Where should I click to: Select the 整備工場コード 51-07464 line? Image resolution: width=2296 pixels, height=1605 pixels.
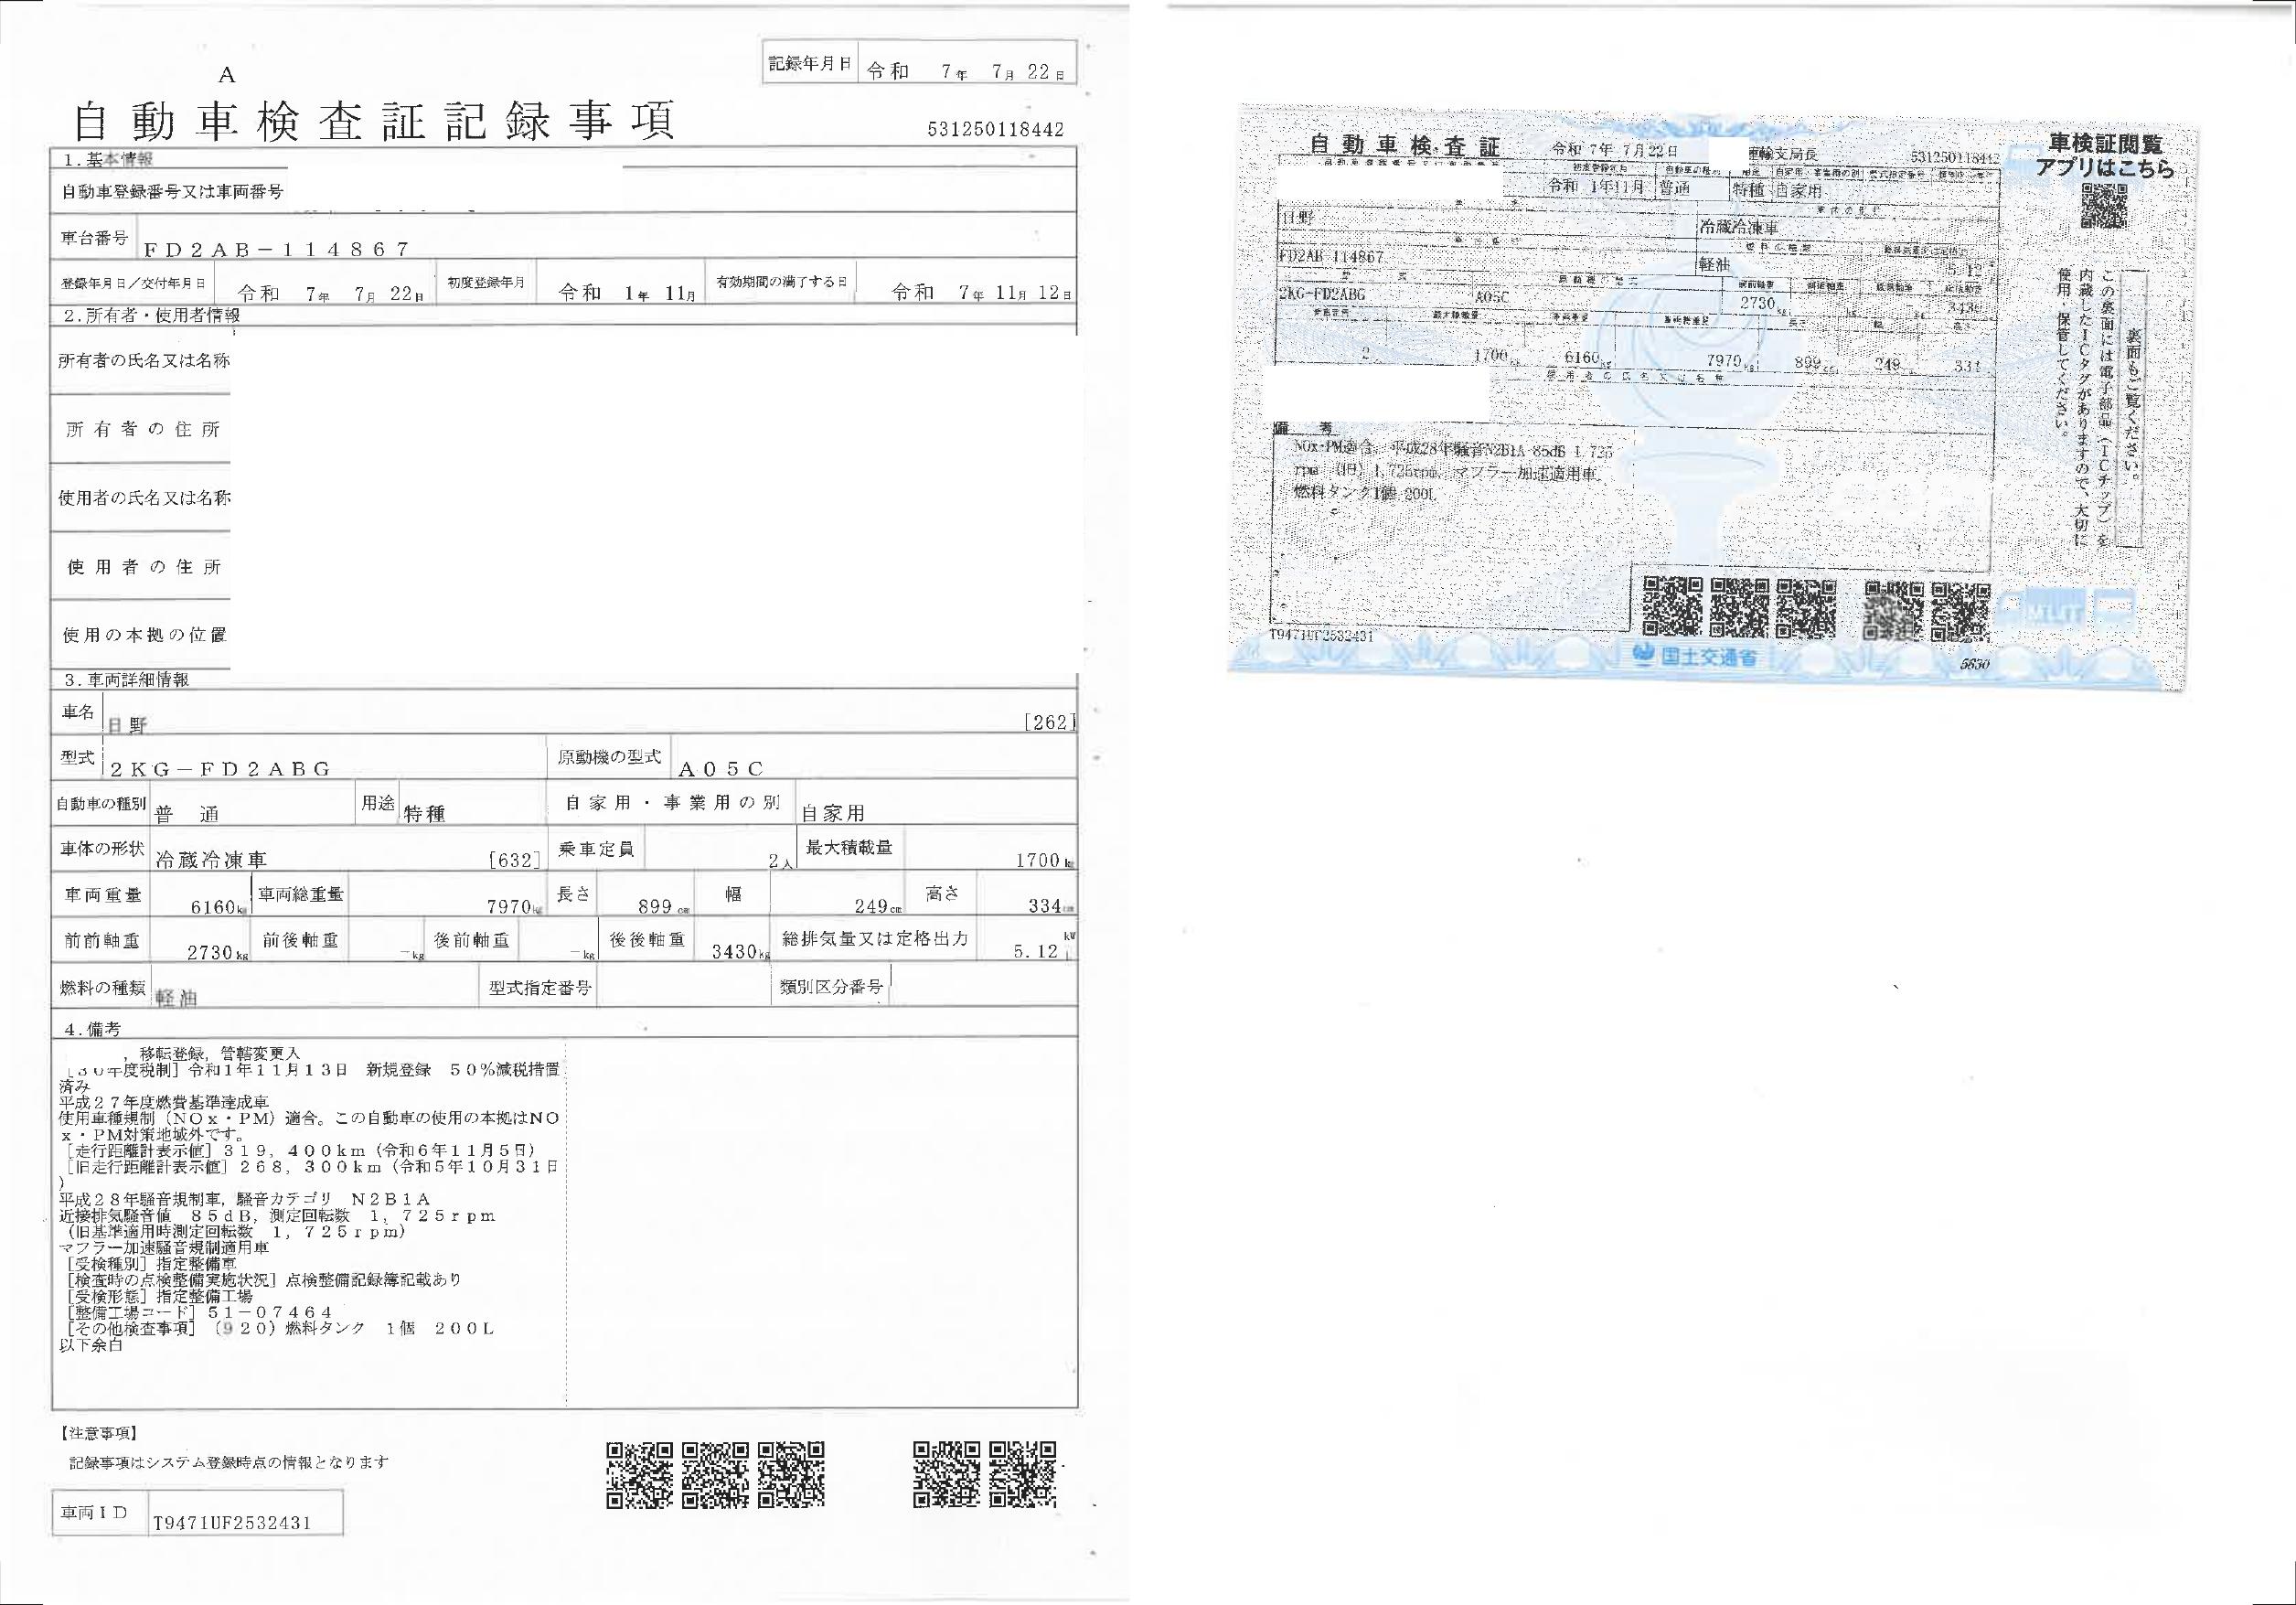[x=198, y=1312]
